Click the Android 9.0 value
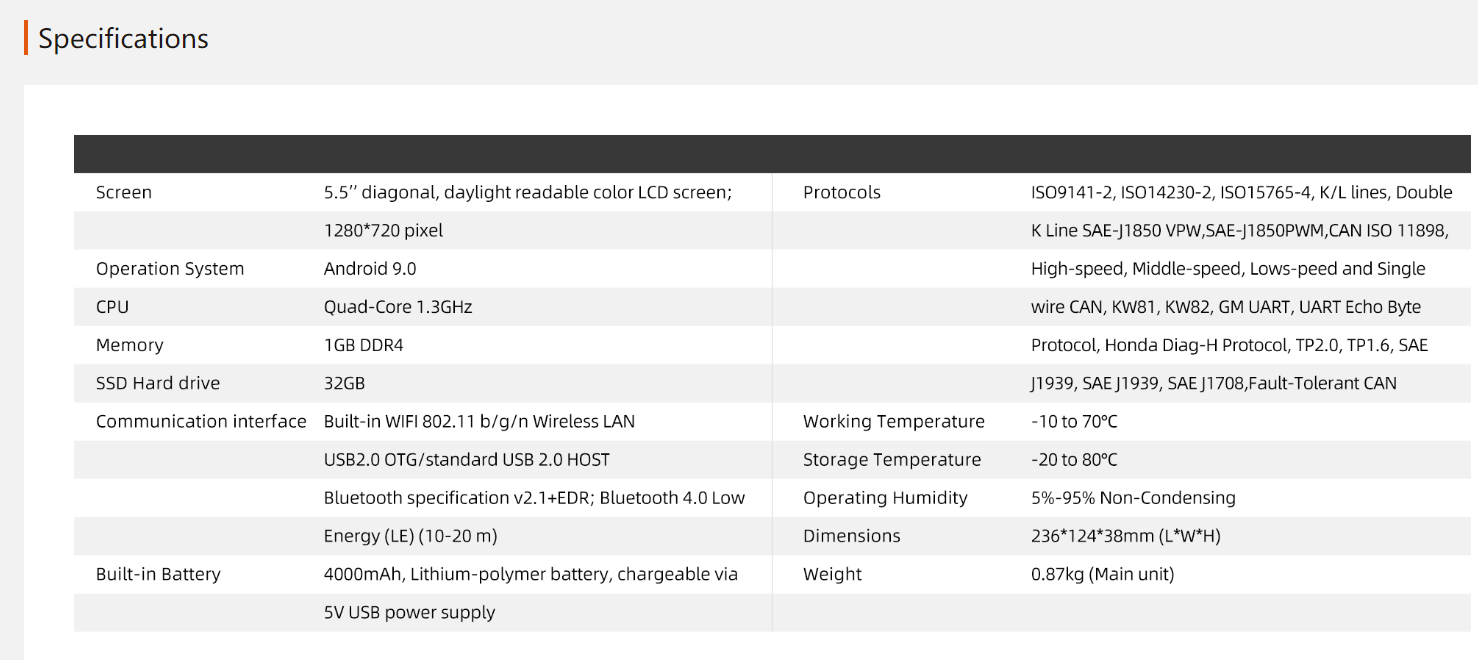 pos(370,269)
